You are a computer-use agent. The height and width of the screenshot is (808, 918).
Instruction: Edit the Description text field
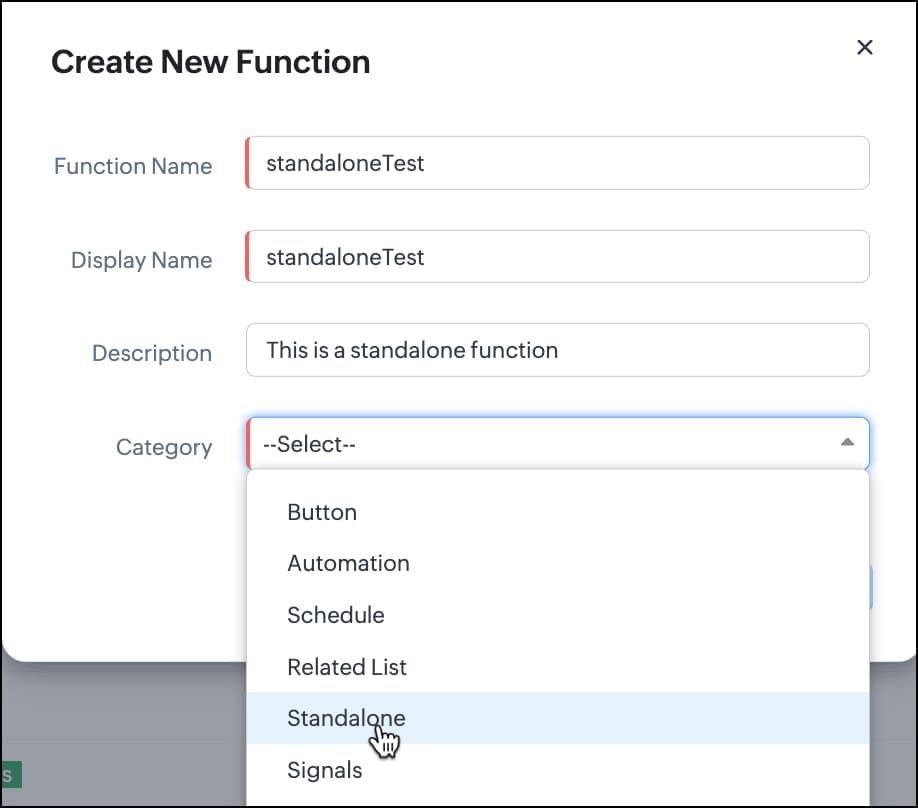pos(557,350)
